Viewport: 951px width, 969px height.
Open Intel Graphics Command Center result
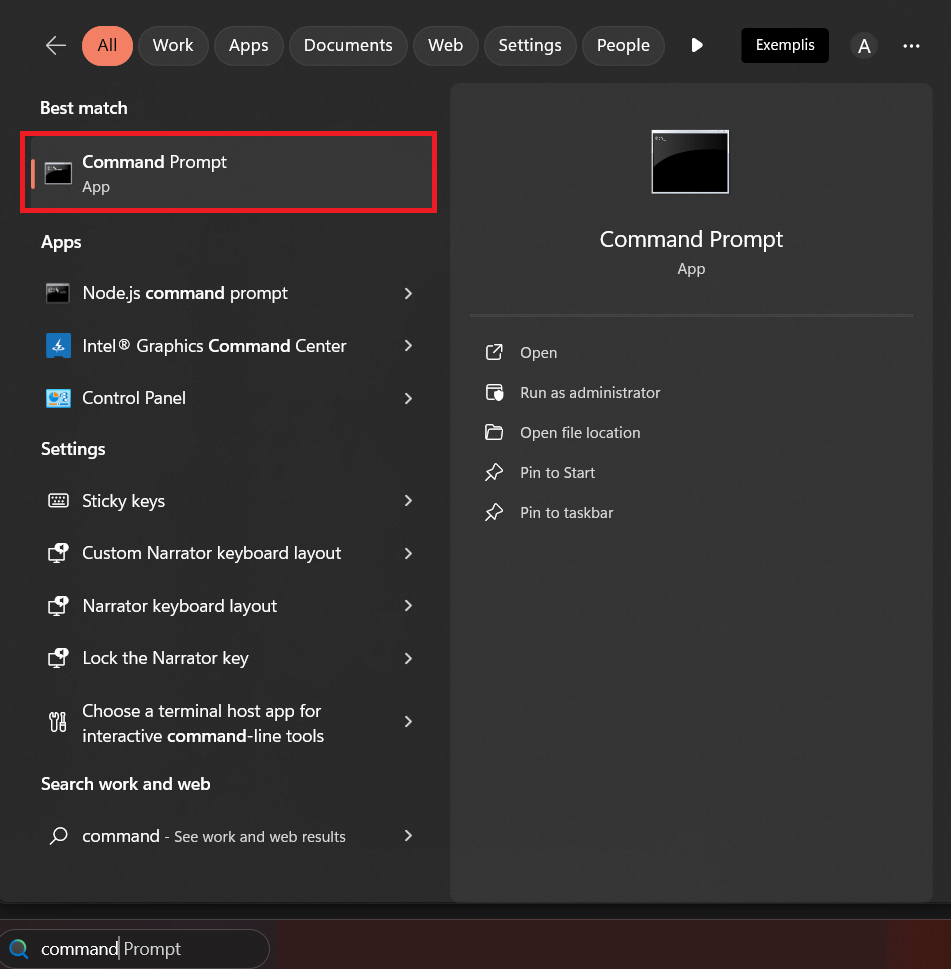[229, 345]
